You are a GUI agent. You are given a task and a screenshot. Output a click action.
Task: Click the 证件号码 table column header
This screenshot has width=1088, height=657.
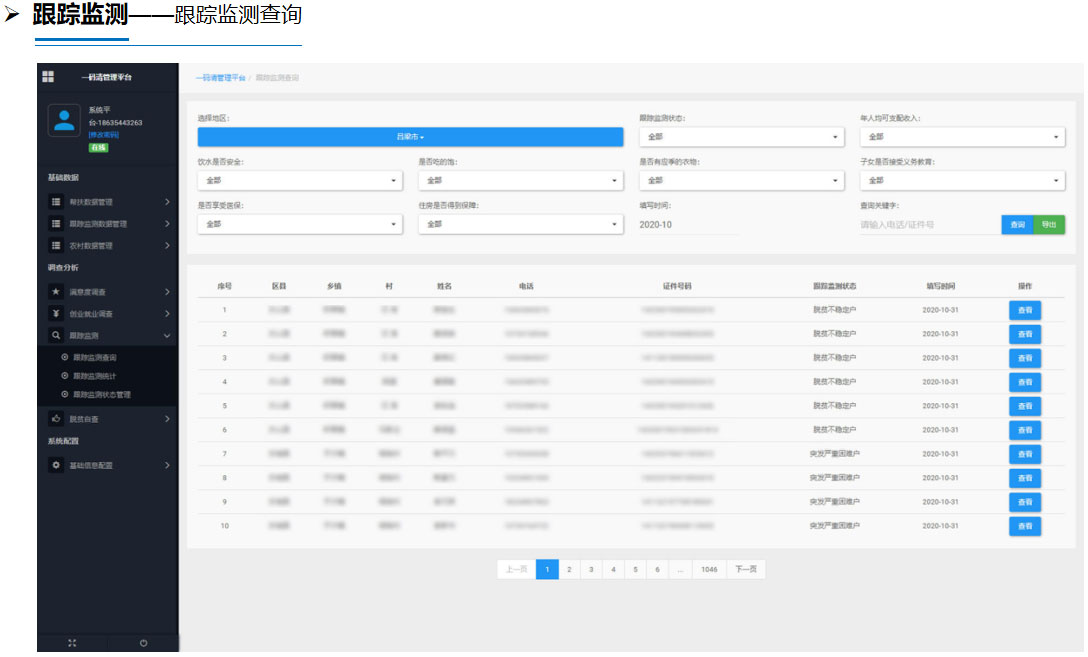coord(677,286)
